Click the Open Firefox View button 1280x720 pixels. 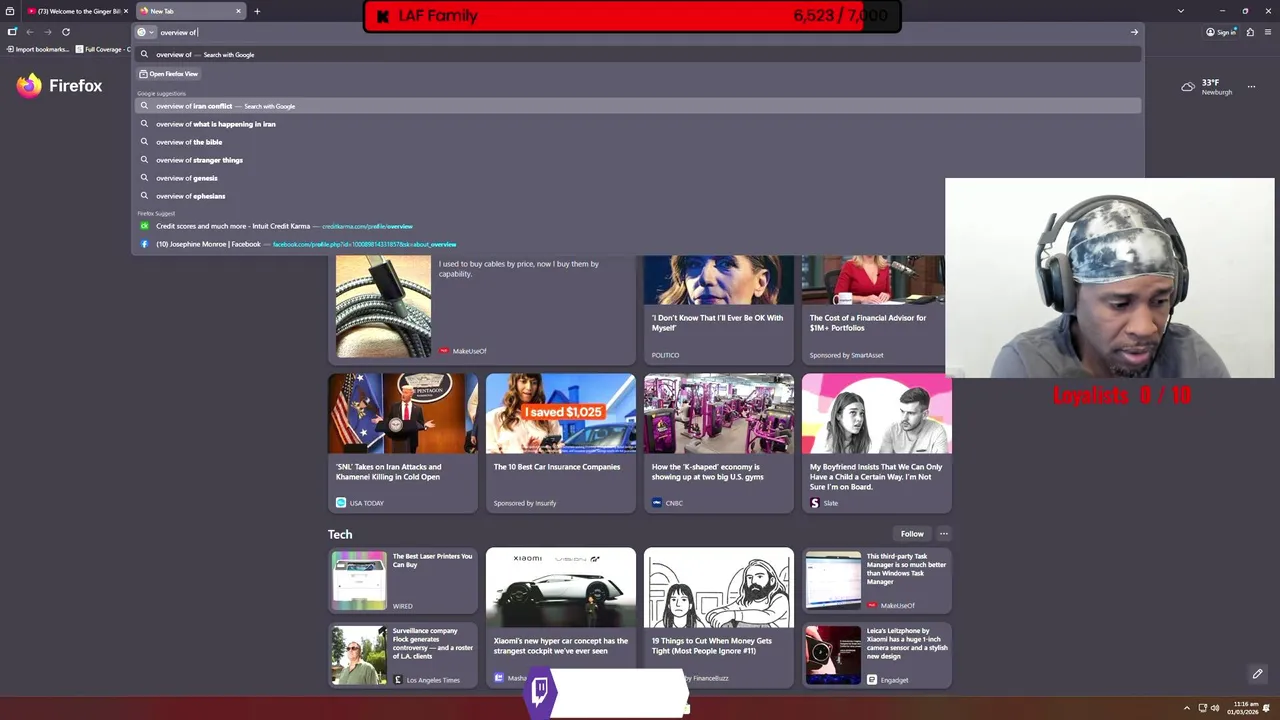168,74
